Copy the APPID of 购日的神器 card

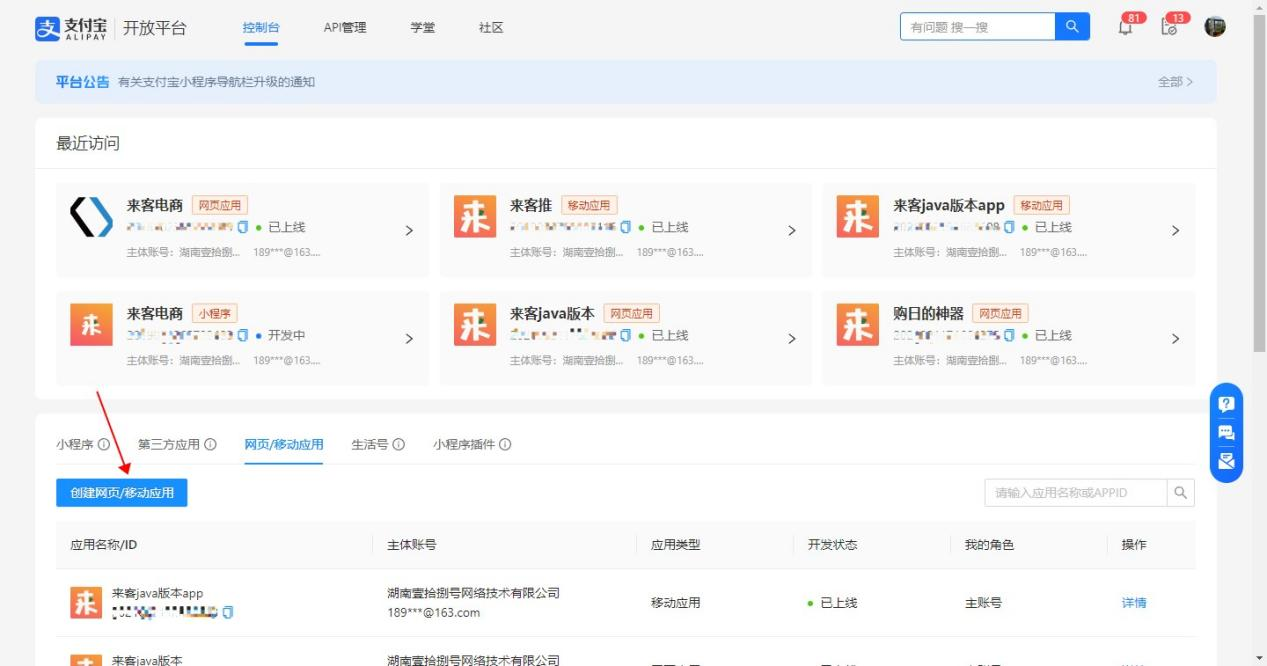[1009, 335]
